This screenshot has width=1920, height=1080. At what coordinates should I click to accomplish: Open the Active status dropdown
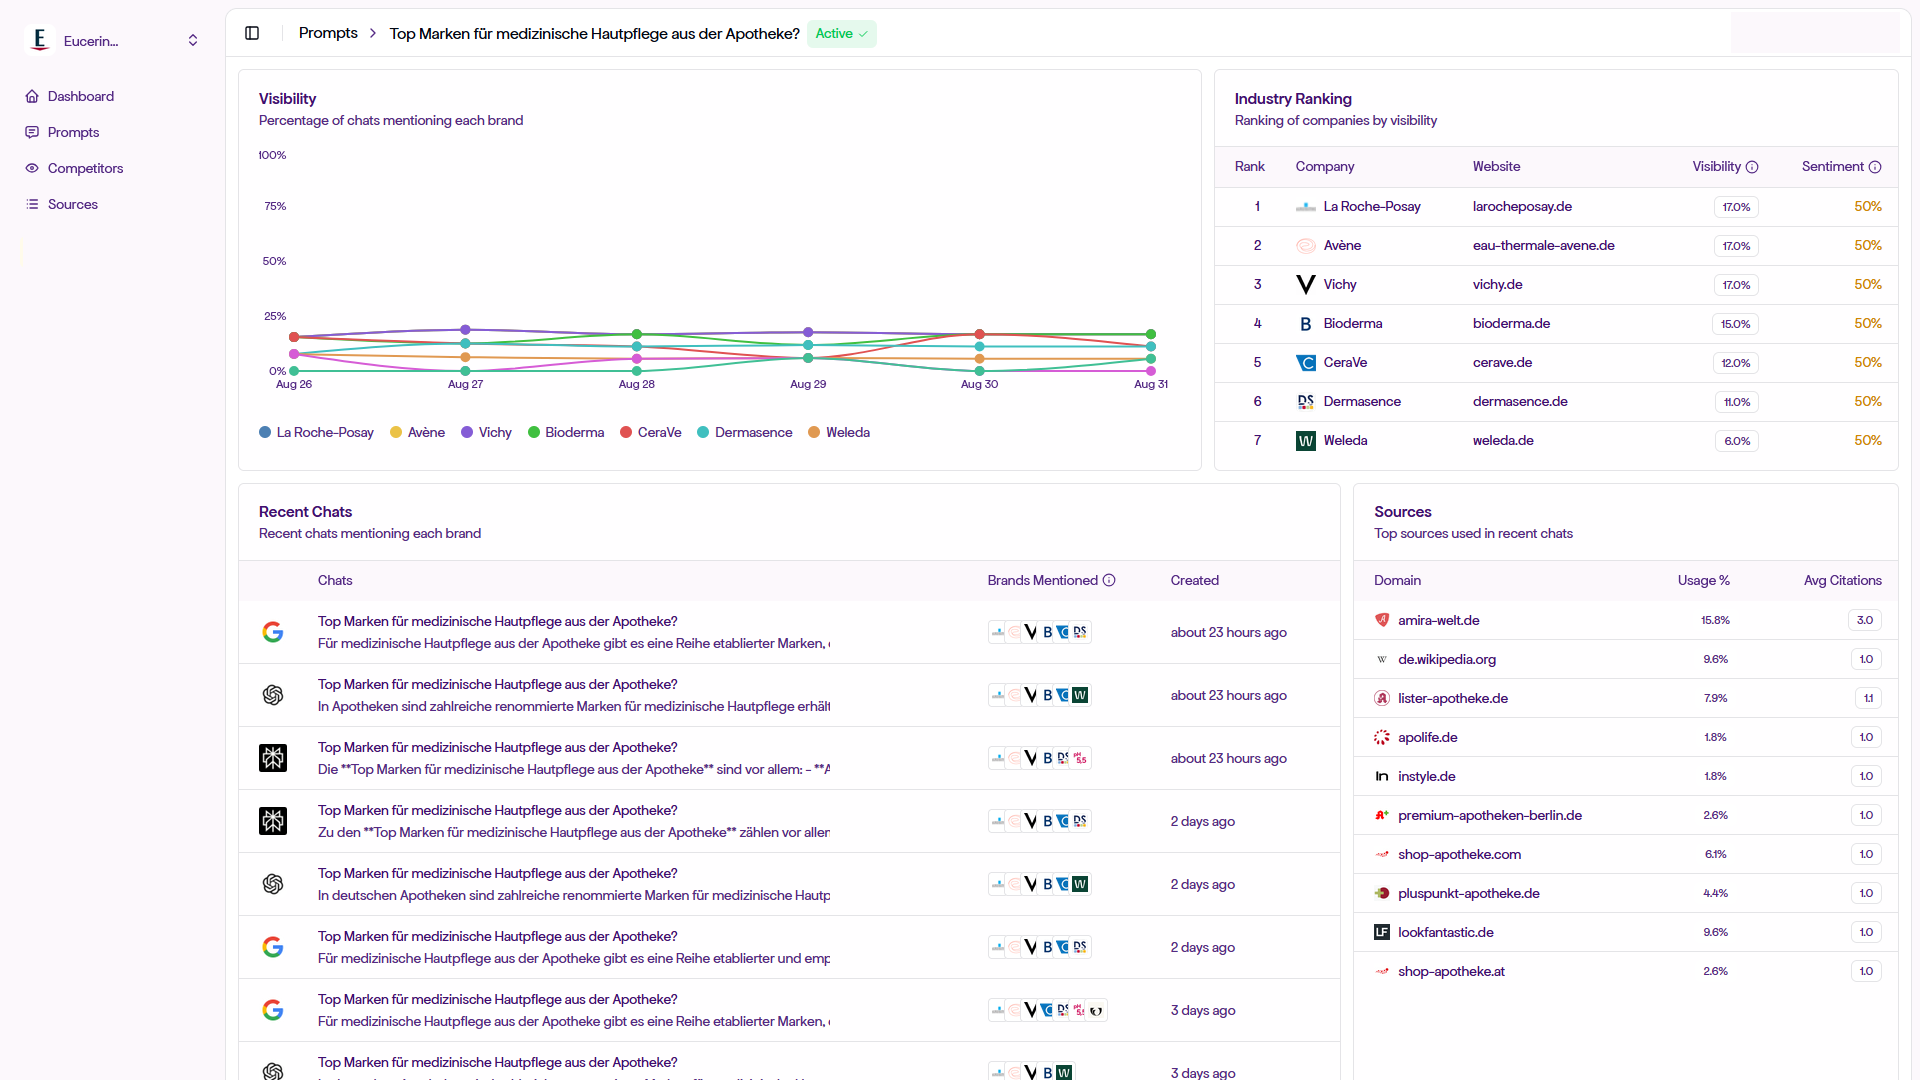841,33
